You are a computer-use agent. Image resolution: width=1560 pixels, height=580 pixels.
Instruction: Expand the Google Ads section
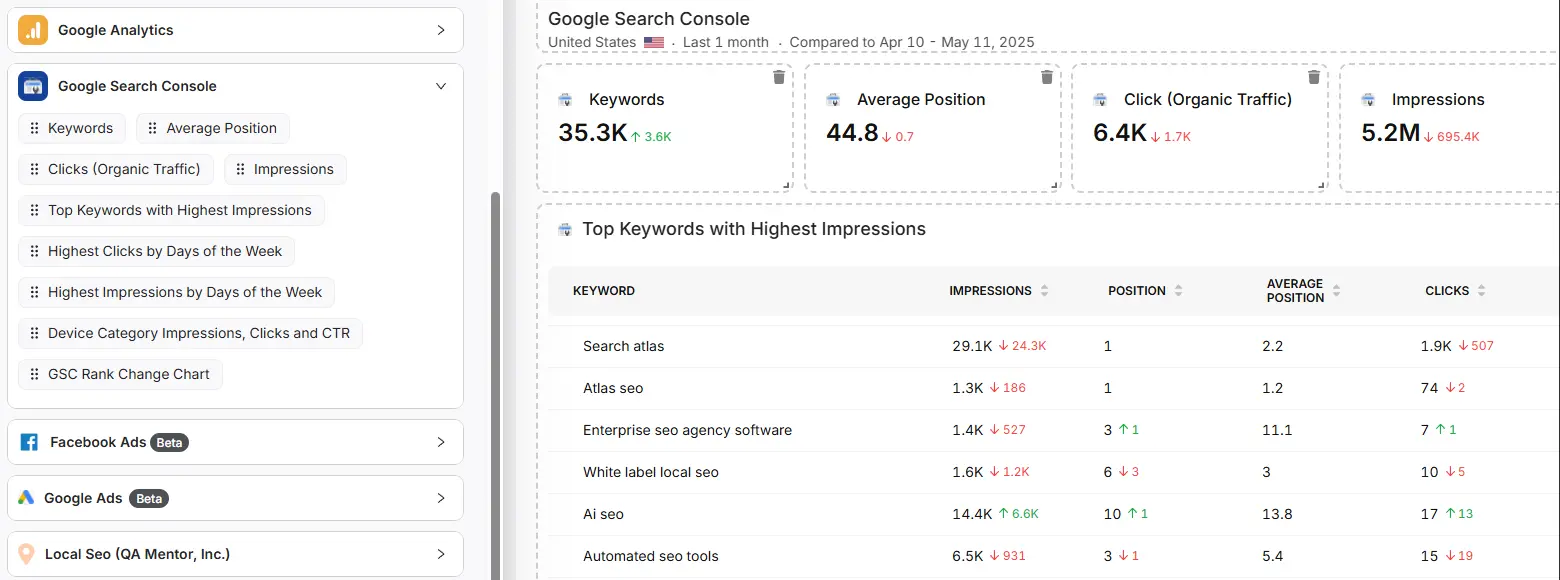click(x=441, y=498)
